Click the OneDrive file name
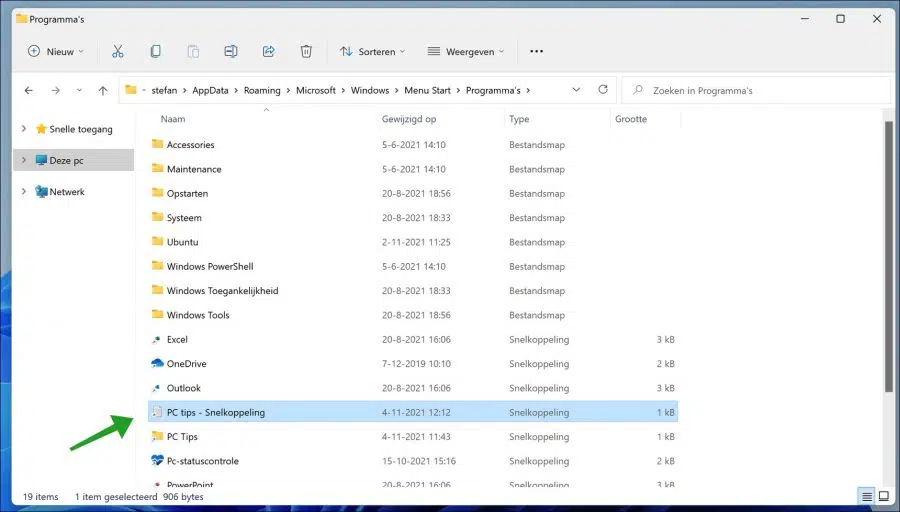The image size is (900, 512). point(187,363)
